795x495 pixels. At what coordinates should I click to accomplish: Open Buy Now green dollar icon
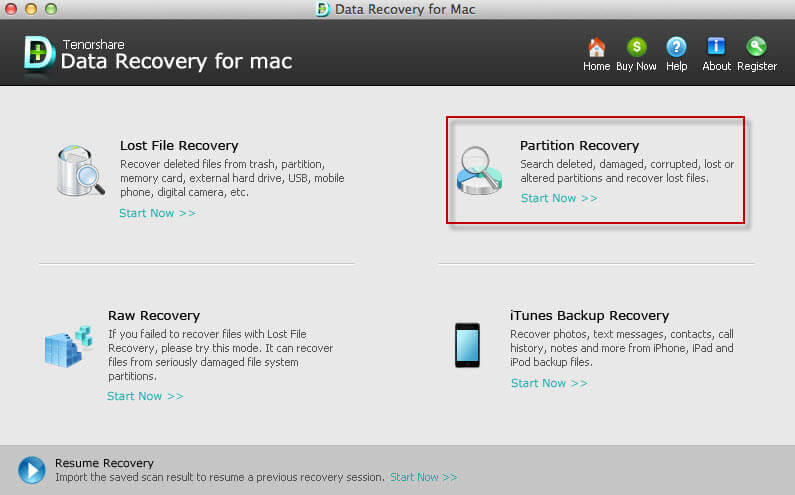(x=636, y=47)
